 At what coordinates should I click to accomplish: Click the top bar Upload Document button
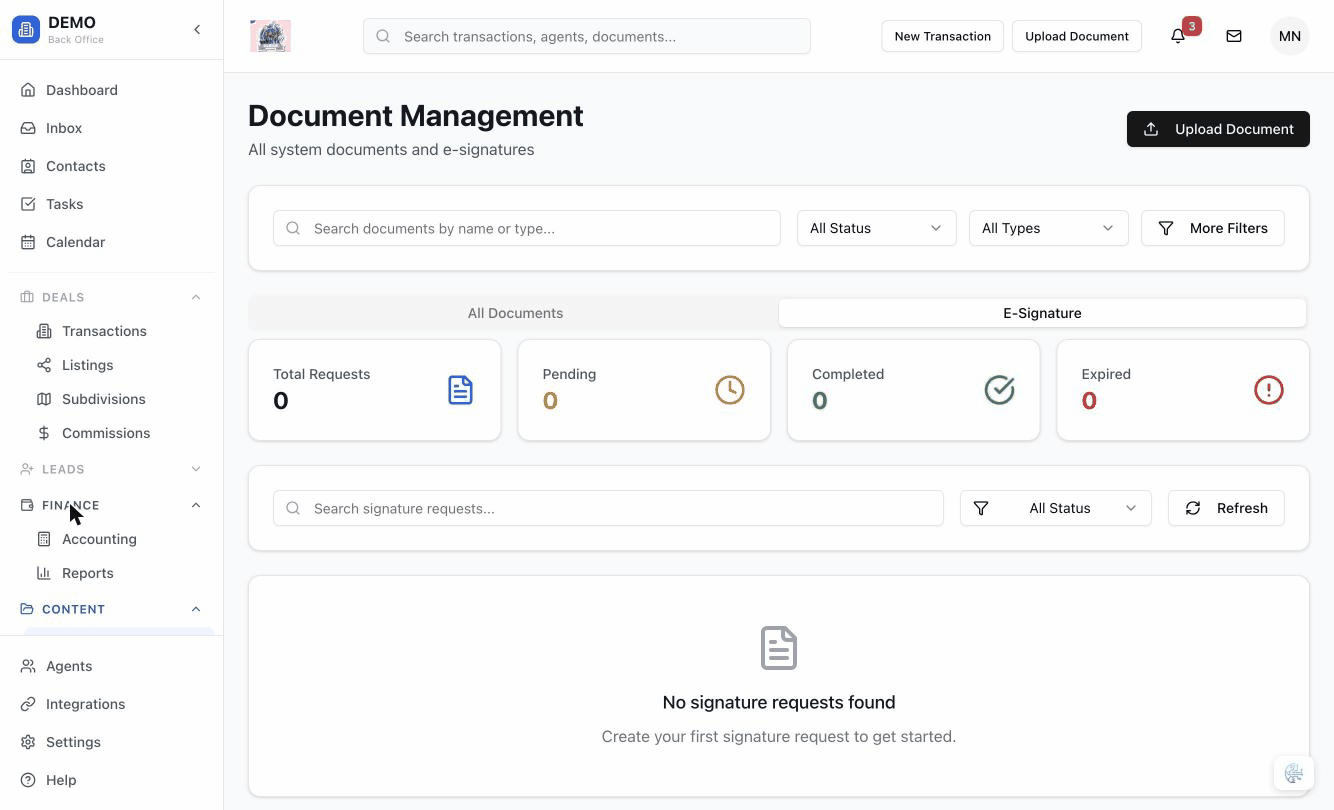point(1077,36)
